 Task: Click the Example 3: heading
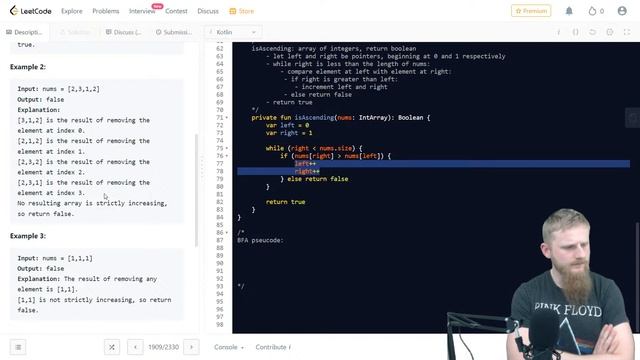(28, 236)
